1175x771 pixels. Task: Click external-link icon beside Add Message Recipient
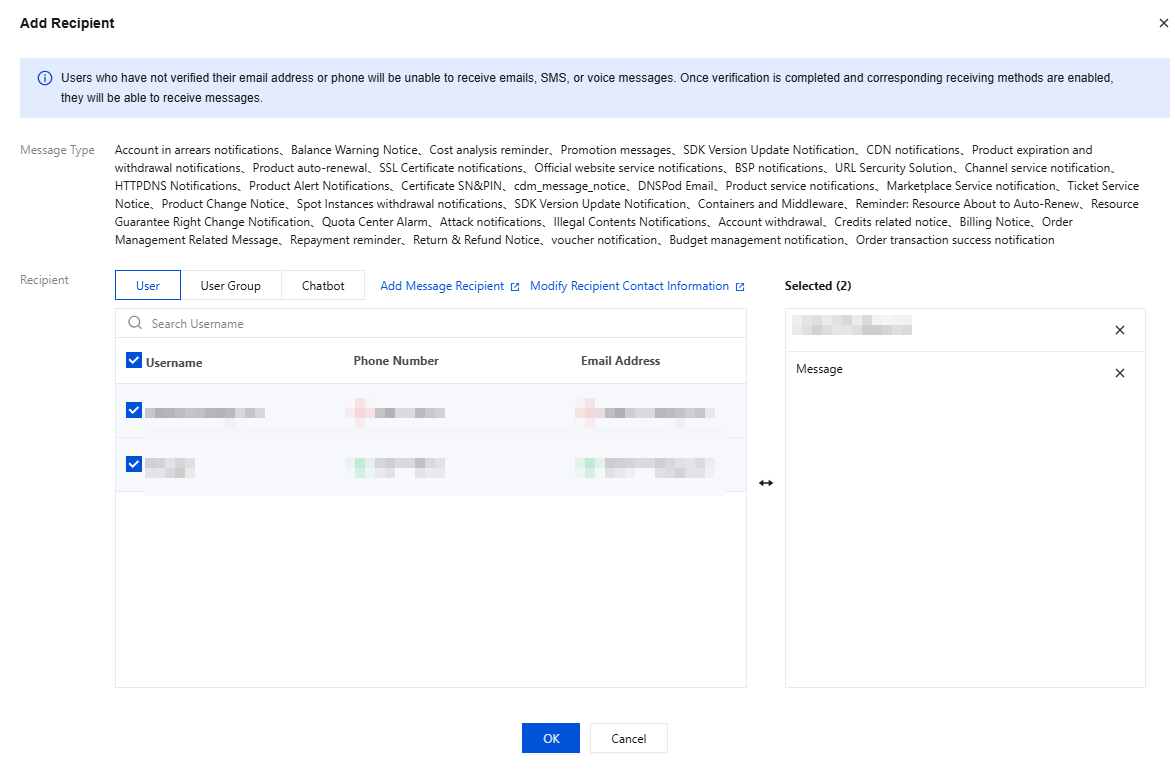(x=515, y=287)
